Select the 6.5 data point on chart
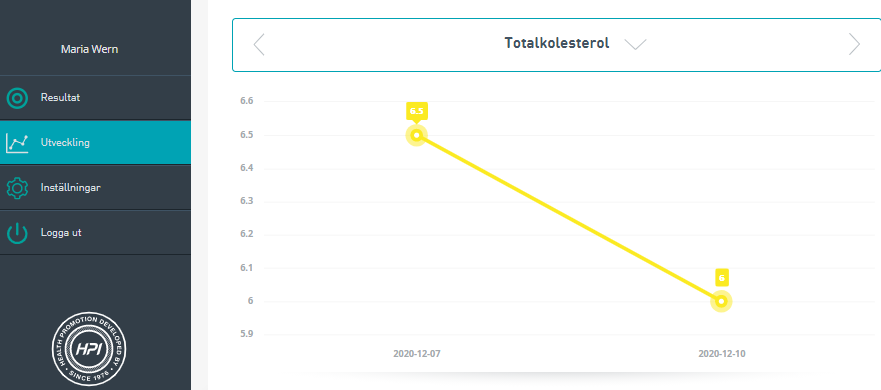Screen dimensions: 881x390 416,135
